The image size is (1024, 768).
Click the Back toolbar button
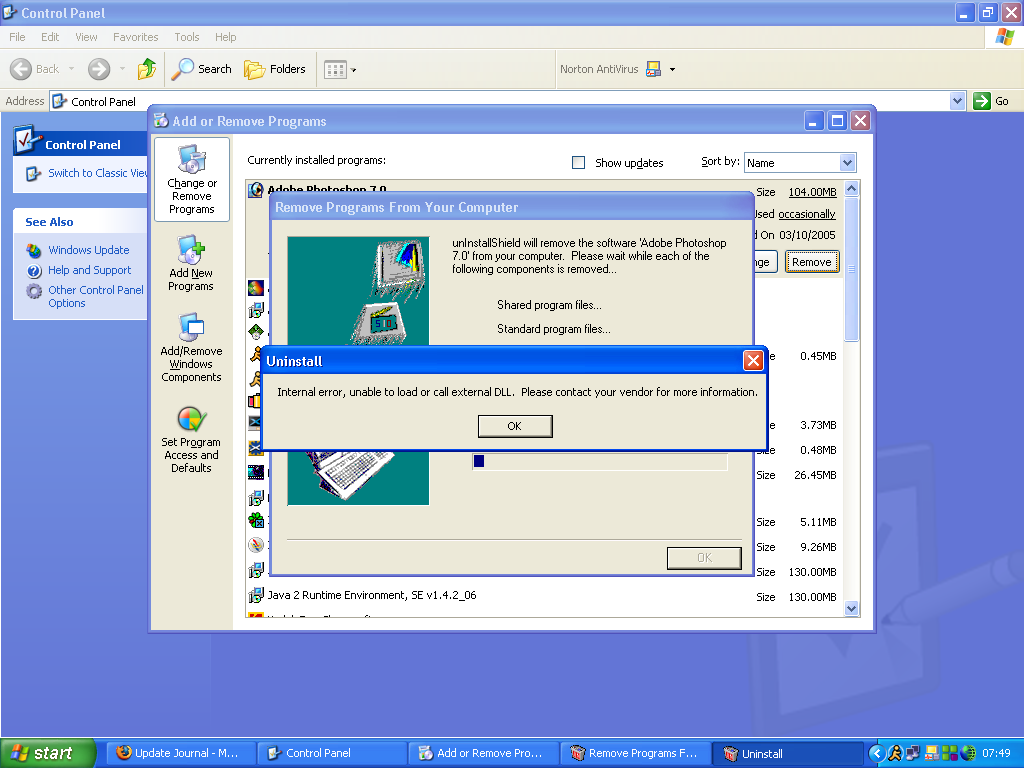(35, 69)
